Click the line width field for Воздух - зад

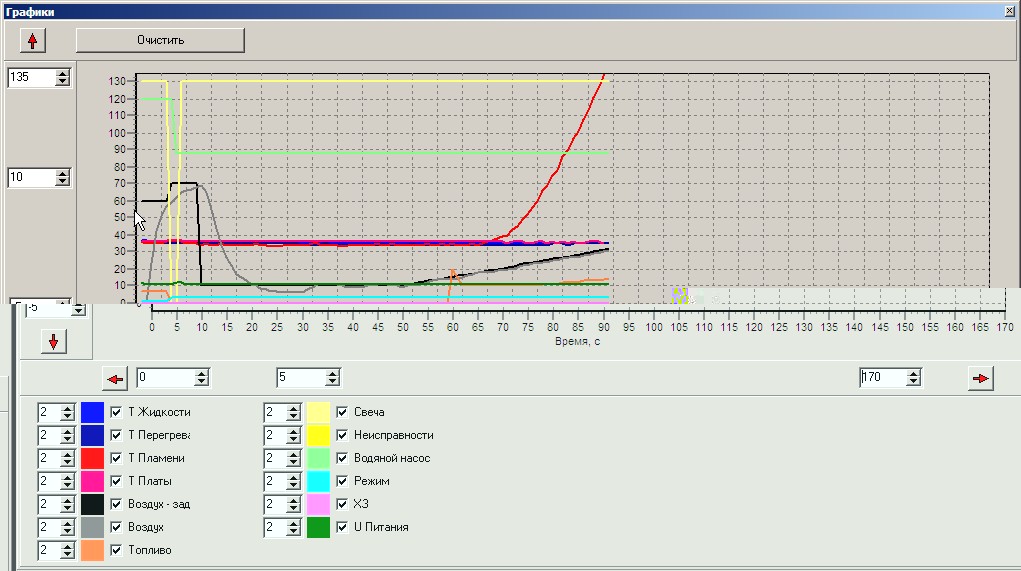coord(49,504)
